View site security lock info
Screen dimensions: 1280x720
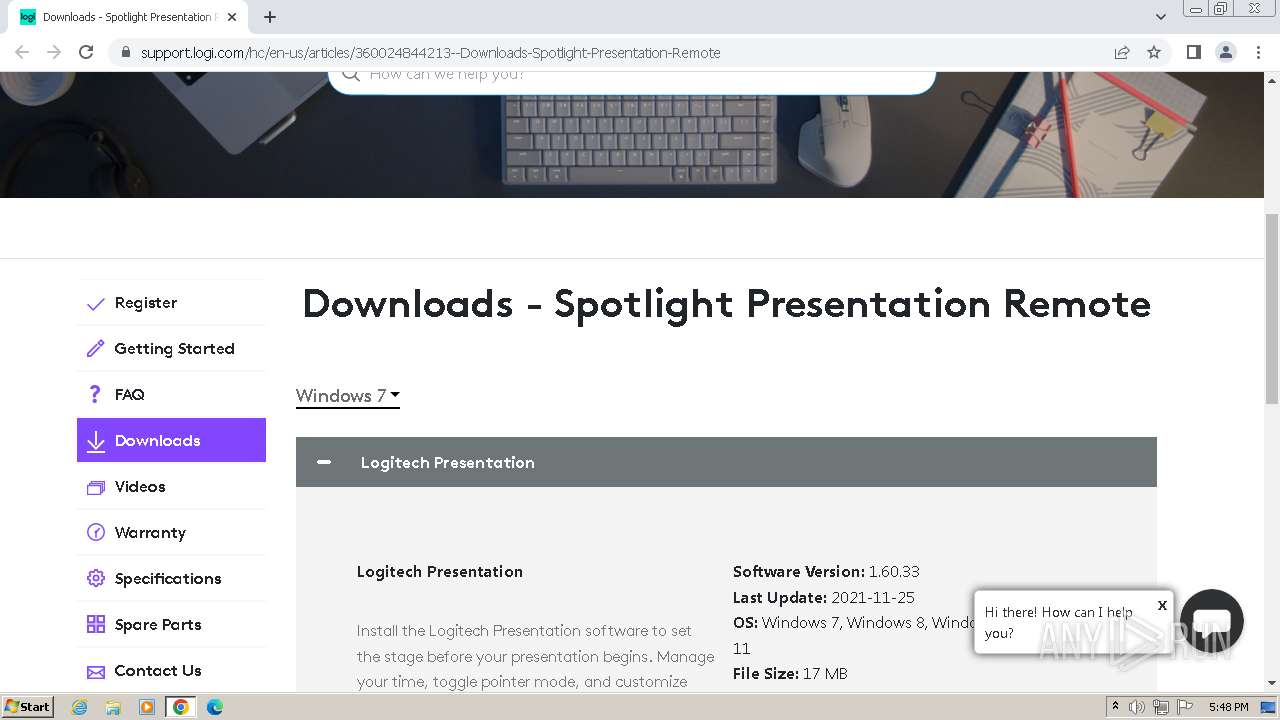pyautogui.click(x=124, y=52)
